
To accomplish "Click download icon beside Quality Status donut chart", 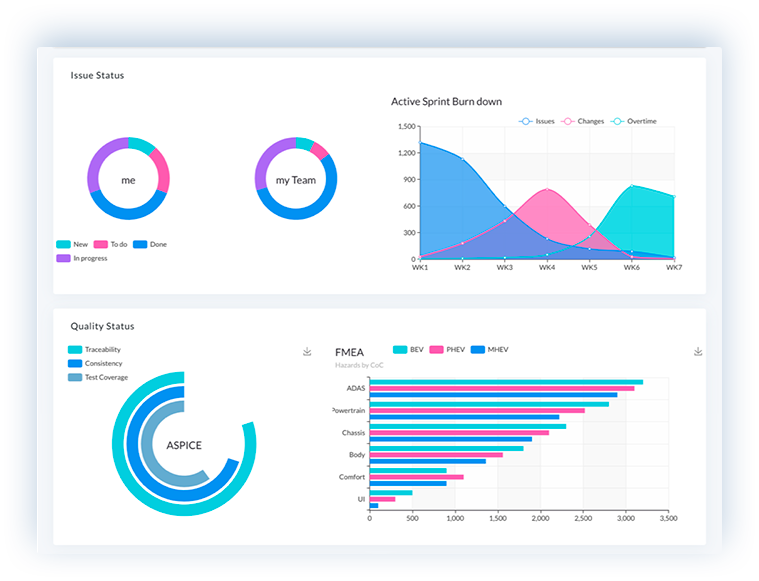I will tap(307, 352).
